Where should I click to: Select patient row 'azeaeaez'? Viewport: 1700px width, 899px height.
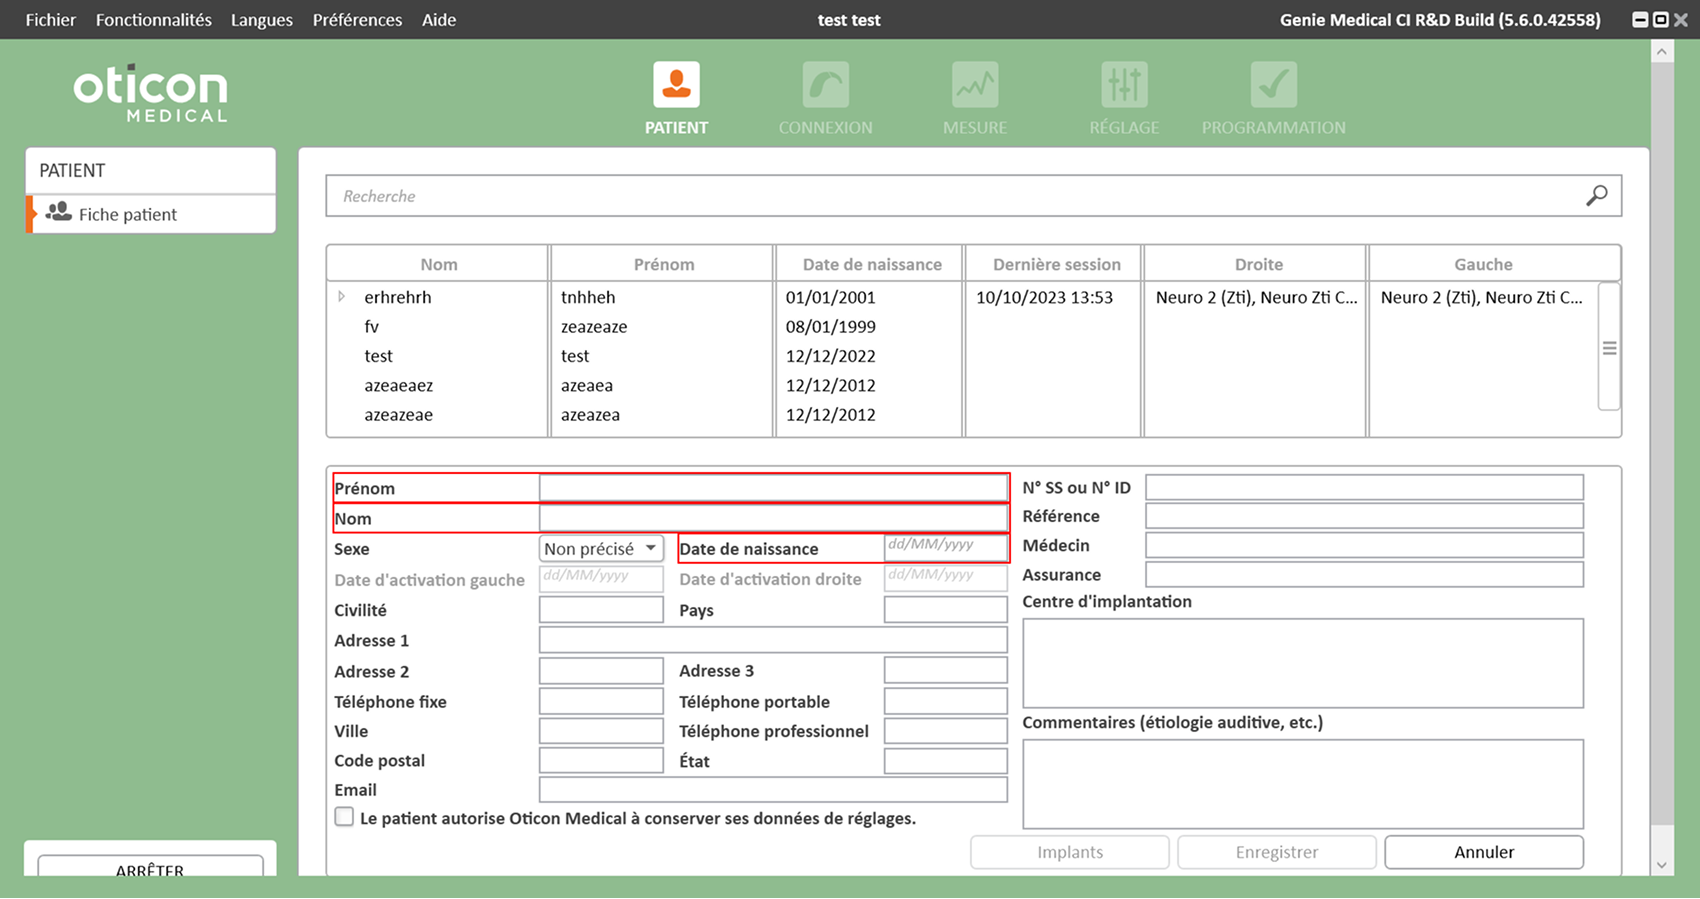click(x=963, y=385)
